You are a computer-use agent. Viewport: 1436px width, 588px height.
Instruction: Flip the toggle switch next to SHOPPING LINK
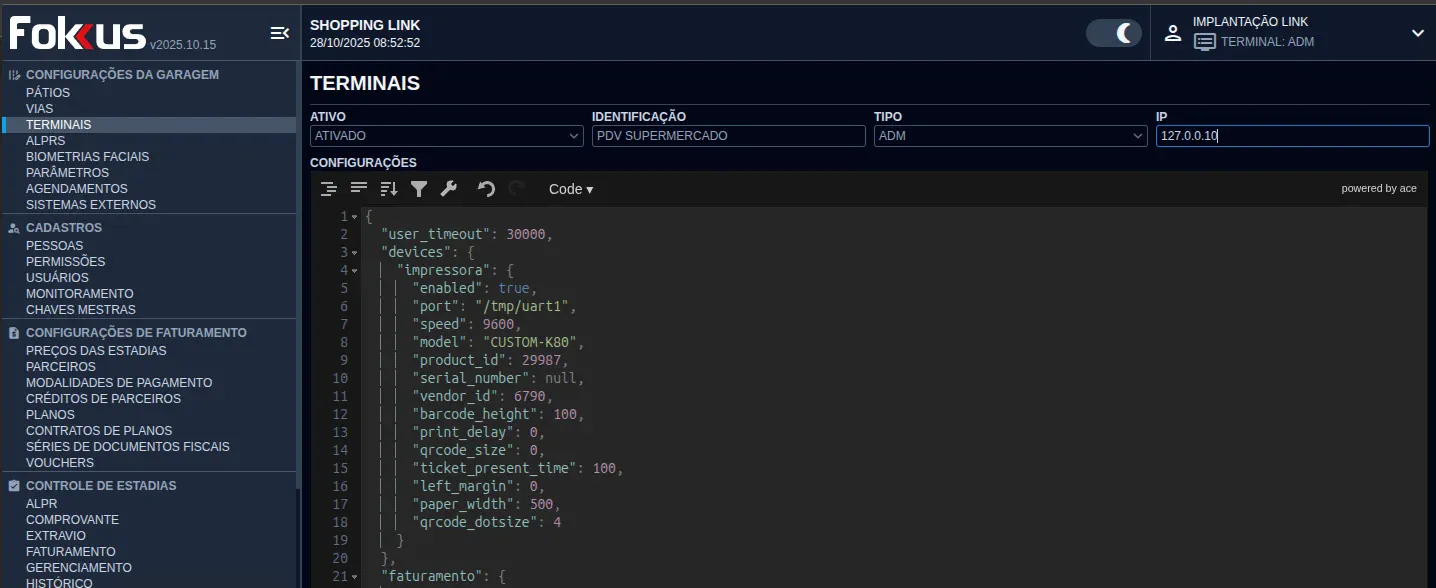[x=1112, y=32]
